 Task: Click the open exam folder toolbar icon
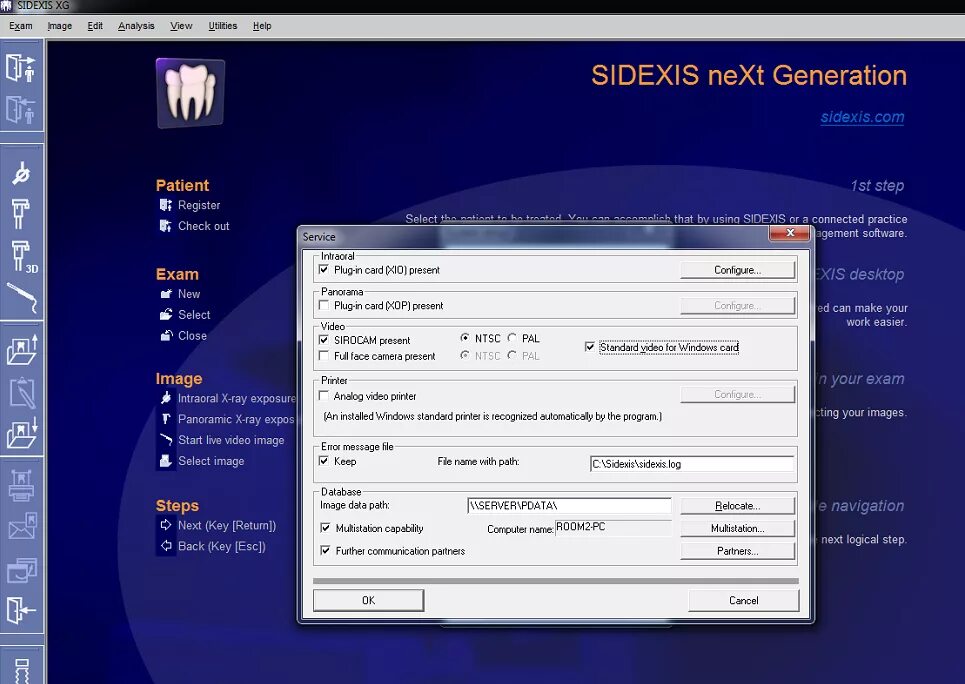pyautogui.click(x=22, y=350)
